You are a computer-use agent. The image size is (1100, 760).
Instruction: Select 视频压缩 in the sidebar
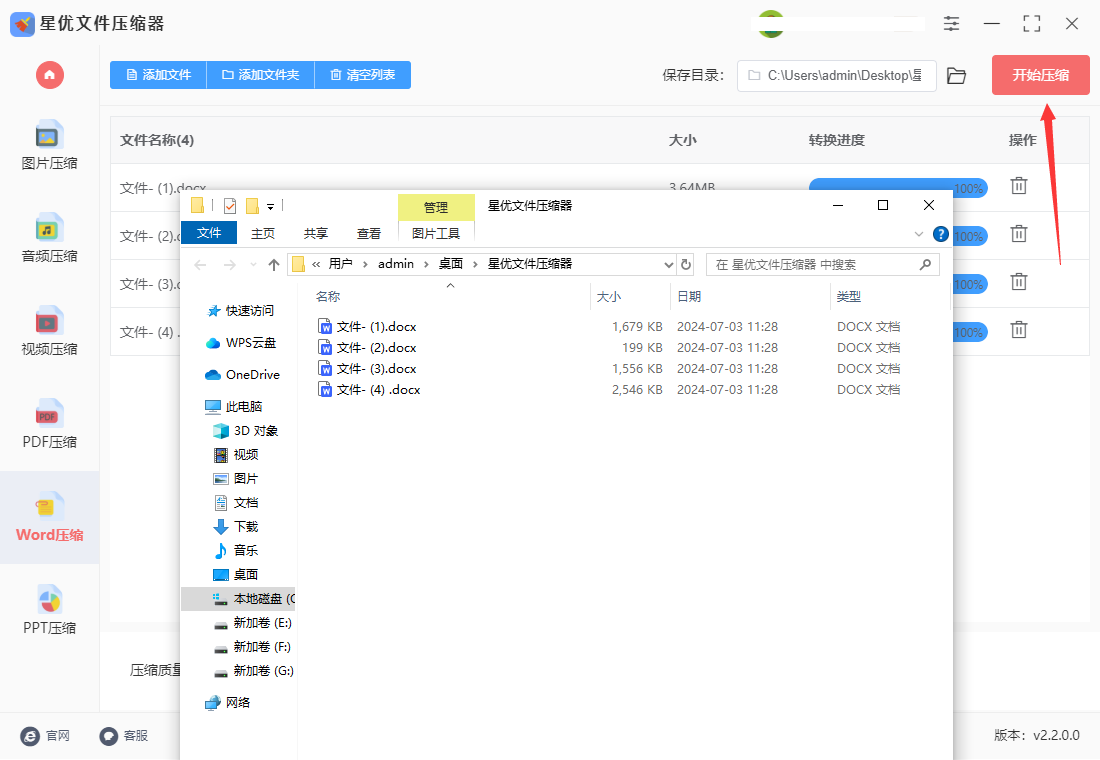pos(49,331)
